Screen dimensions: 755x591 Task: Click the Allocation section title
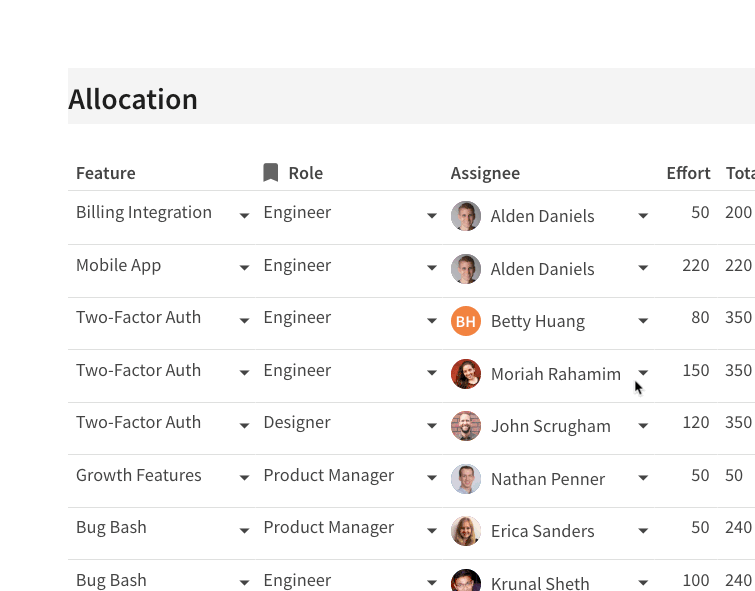(133, 99)
